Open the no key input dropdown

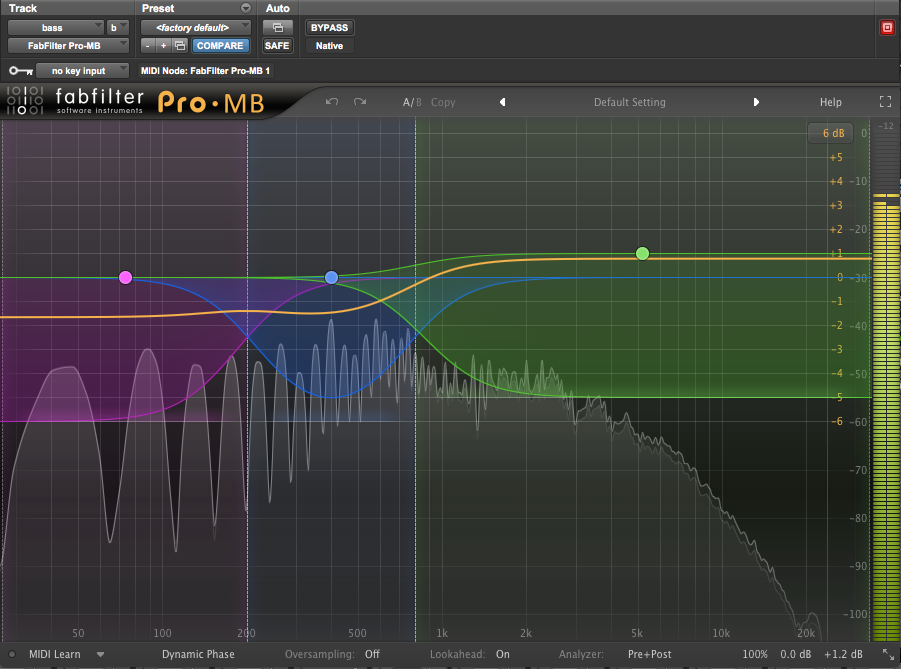(x=82, y=71)
